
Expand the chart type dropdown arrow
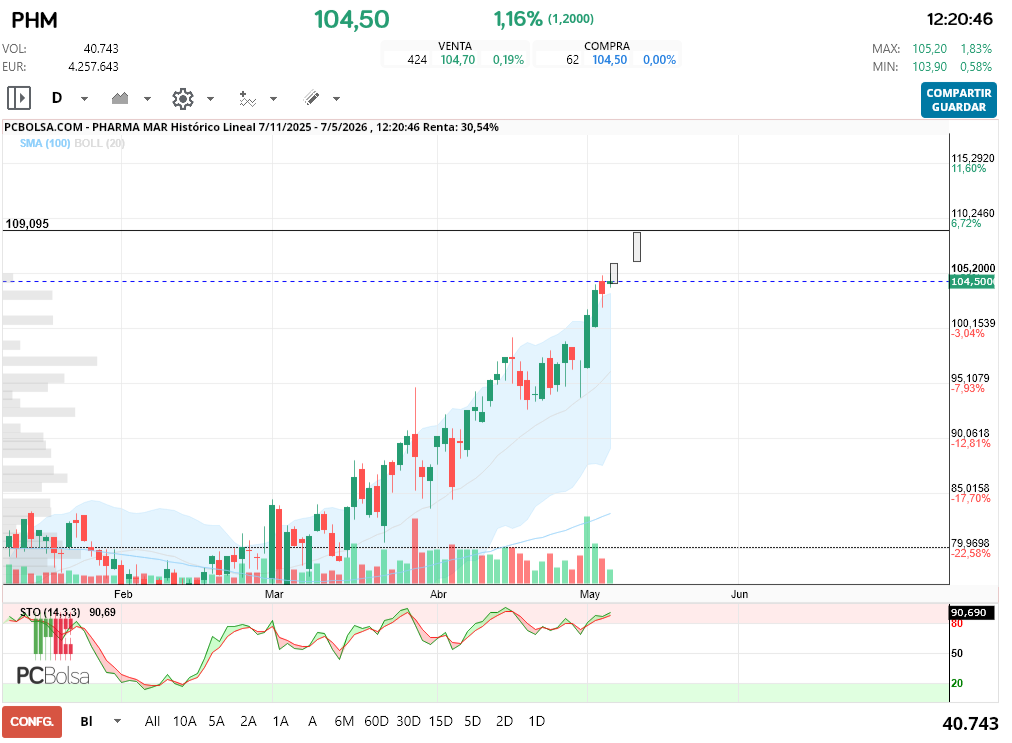click(147, 99)
